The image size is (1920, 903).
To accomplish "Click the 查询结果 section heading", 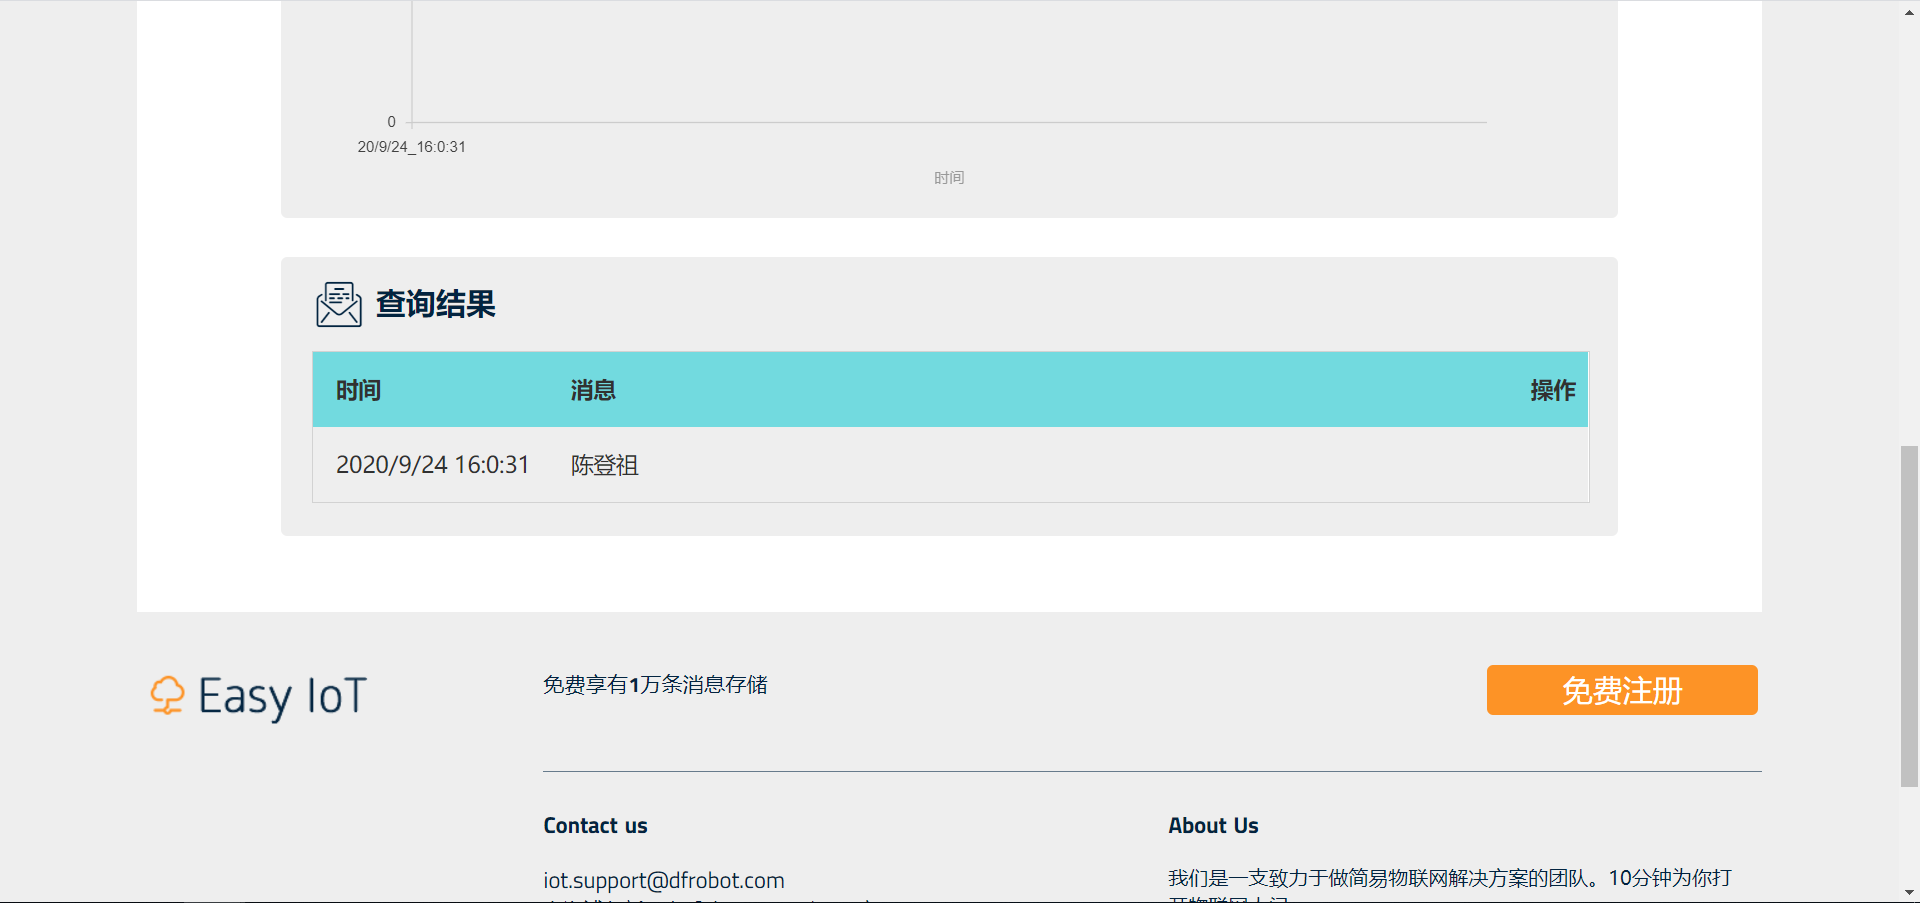I will [436, 304].
